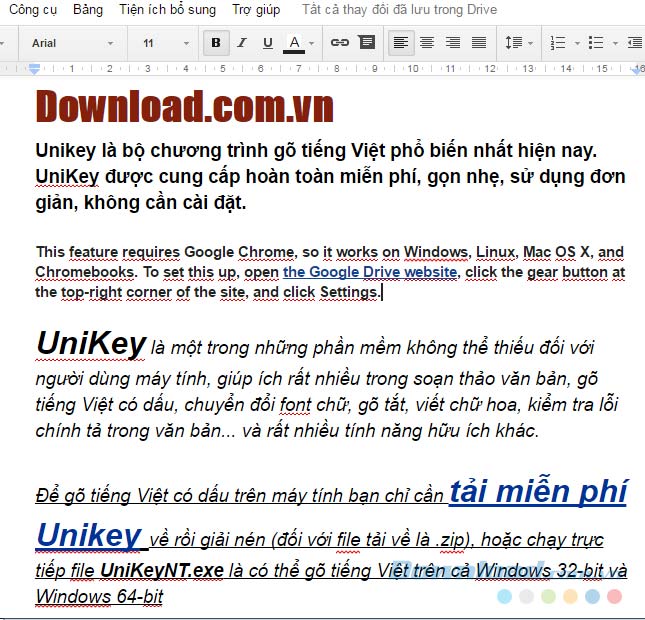Open text color picker
Image resolution: width=645 pixels, height=620 pixels.
(x=294, y=43)
